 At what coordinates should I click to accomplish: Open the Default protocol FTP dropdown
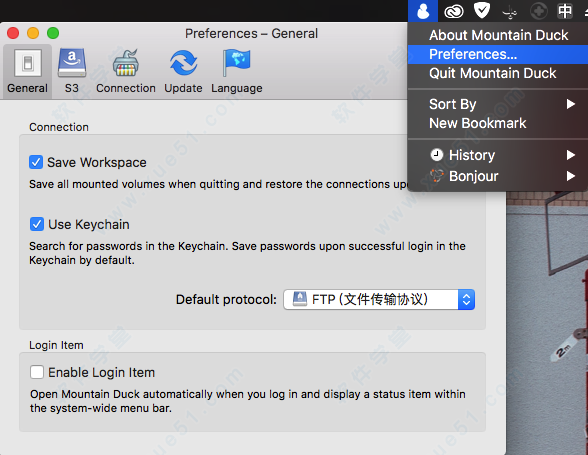(379, 299)
